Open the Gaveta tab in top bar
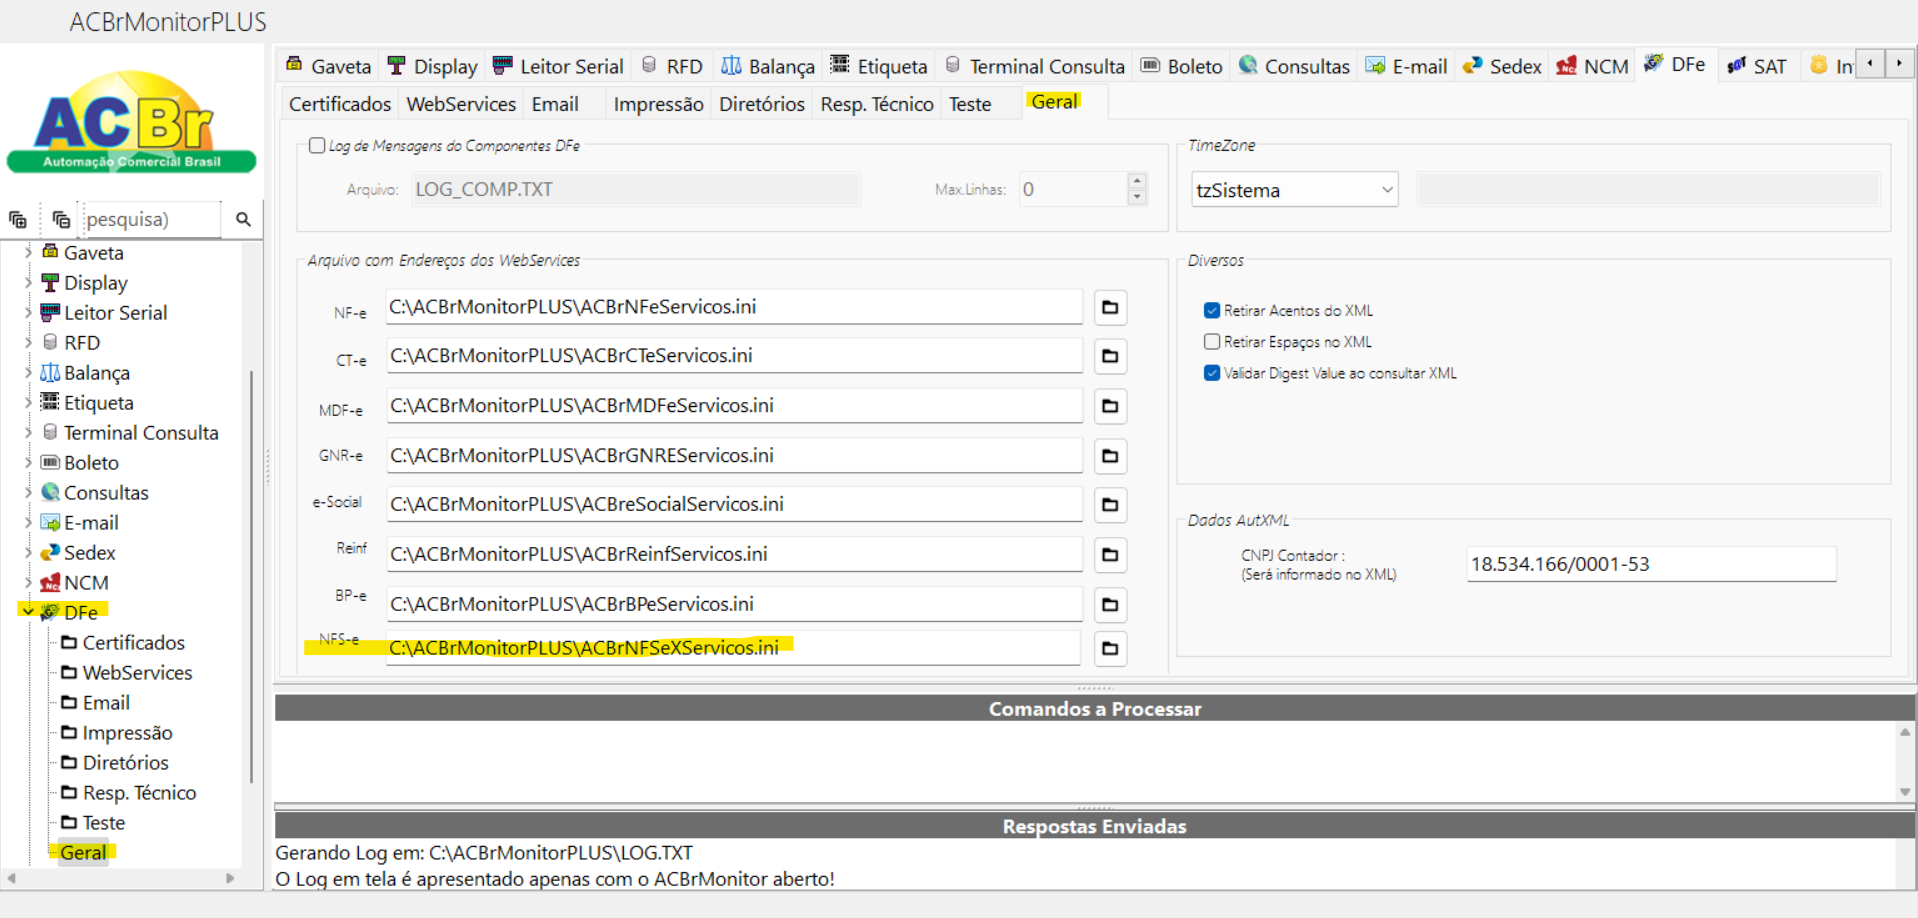 point(328,66)
